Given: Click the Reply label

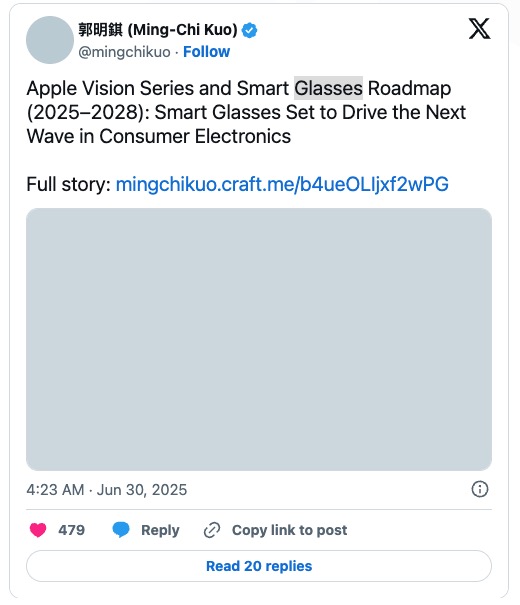Looking at the screenshot, I should click(x=160, y=530).
